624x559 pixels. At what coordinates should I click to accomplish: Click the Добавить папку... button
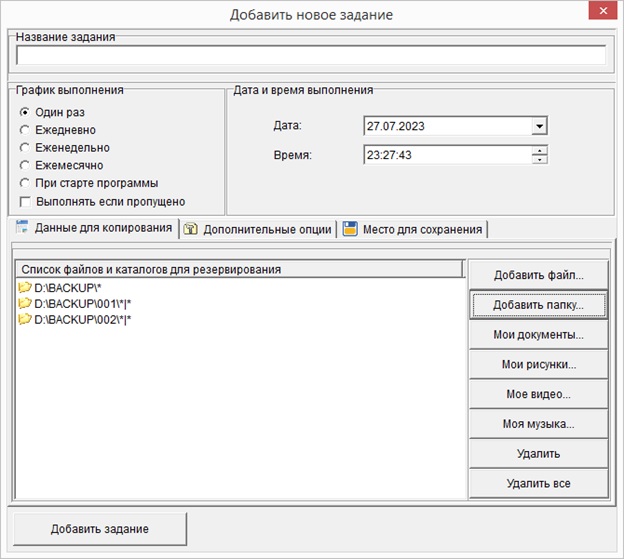tap(538, 305)
